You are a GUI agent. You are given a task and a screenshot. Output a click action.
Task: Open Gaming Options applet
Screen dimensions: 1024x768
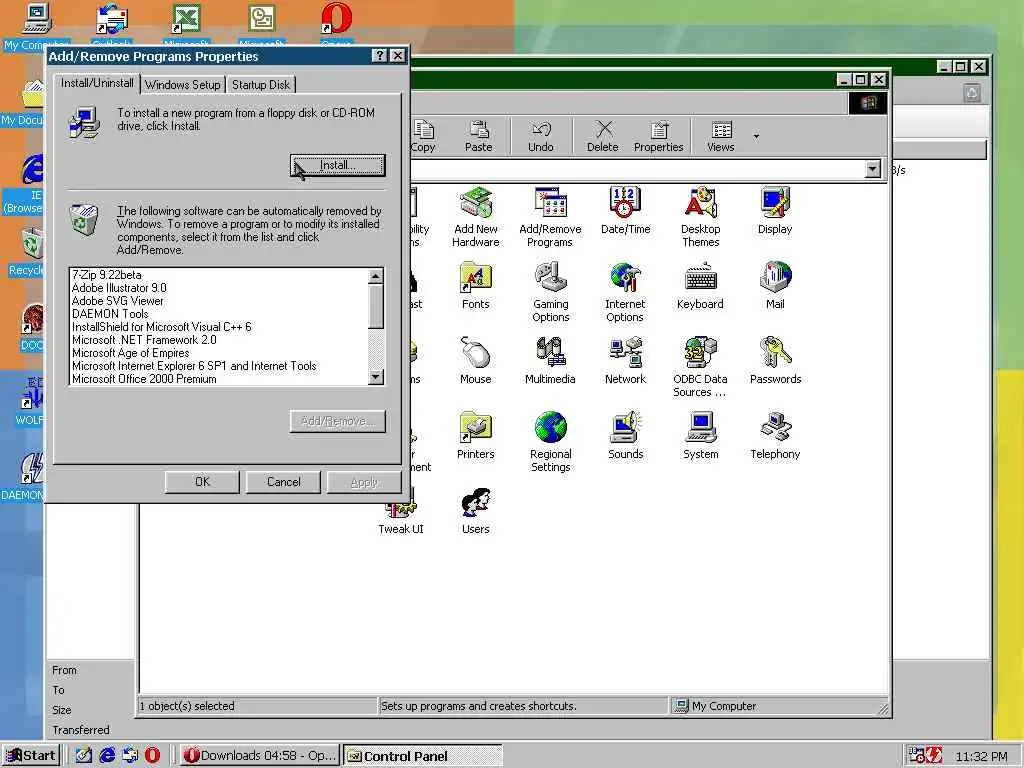click(x=551, y=293)
